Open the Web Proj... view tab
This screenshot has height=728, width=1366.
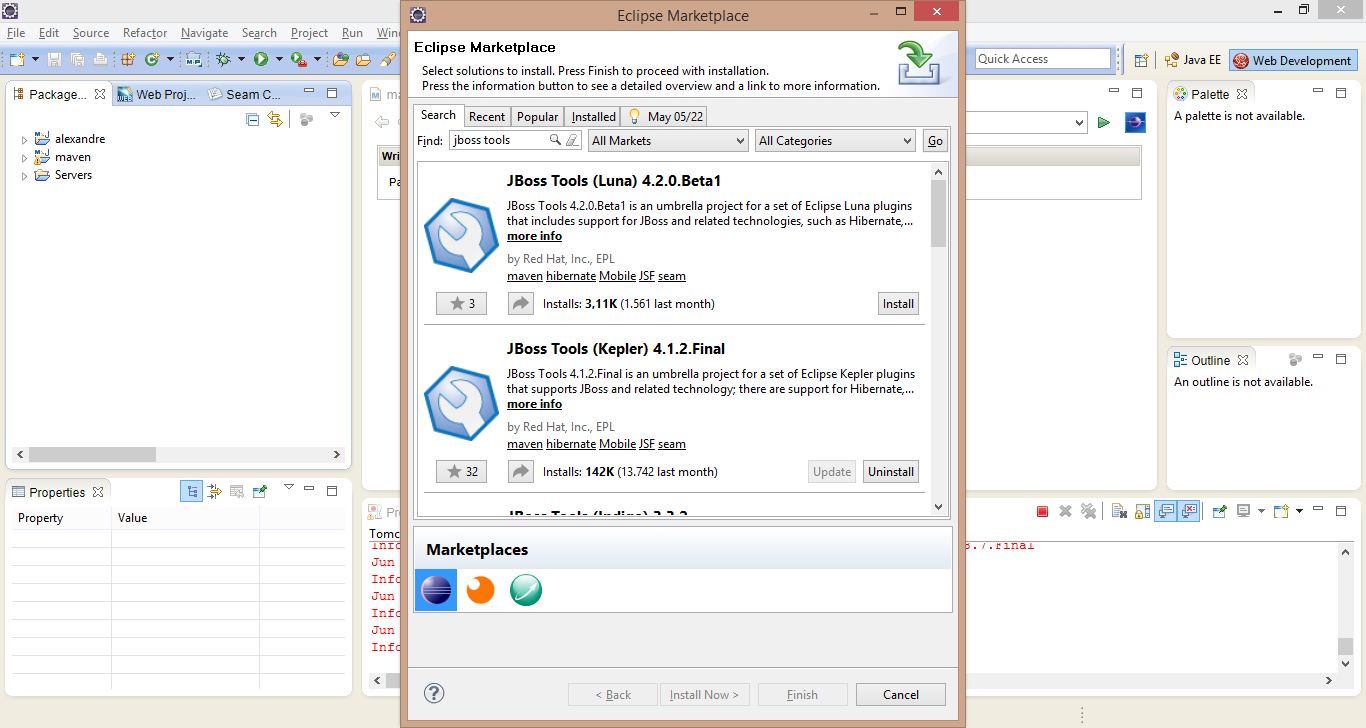click(x=156, y=95)
